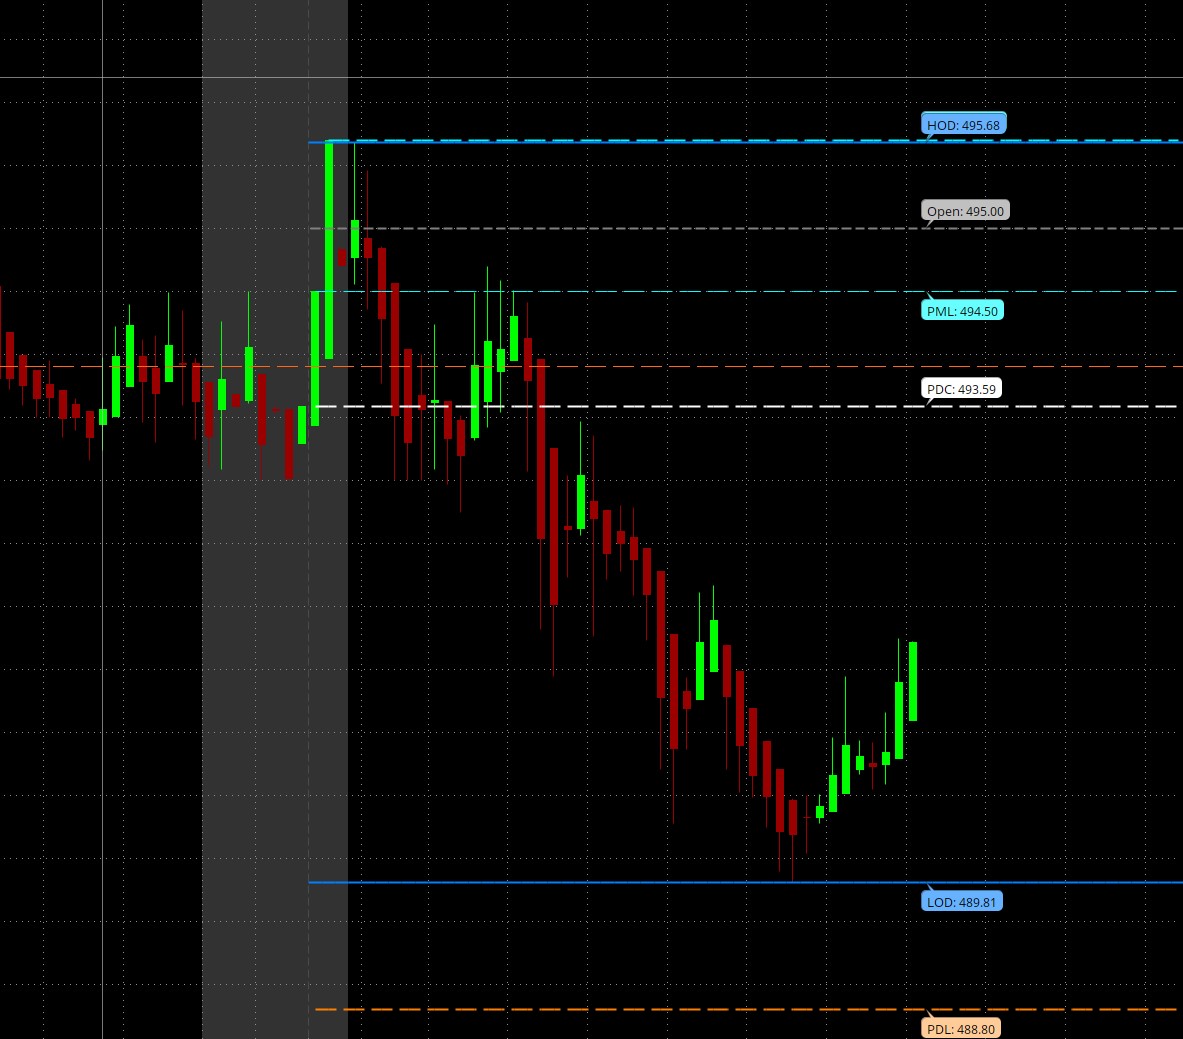The width and height of the screenshot is (1183, 1039).
Task: Click the solid blue low-of-day line
Action: [x=745, y=882]
